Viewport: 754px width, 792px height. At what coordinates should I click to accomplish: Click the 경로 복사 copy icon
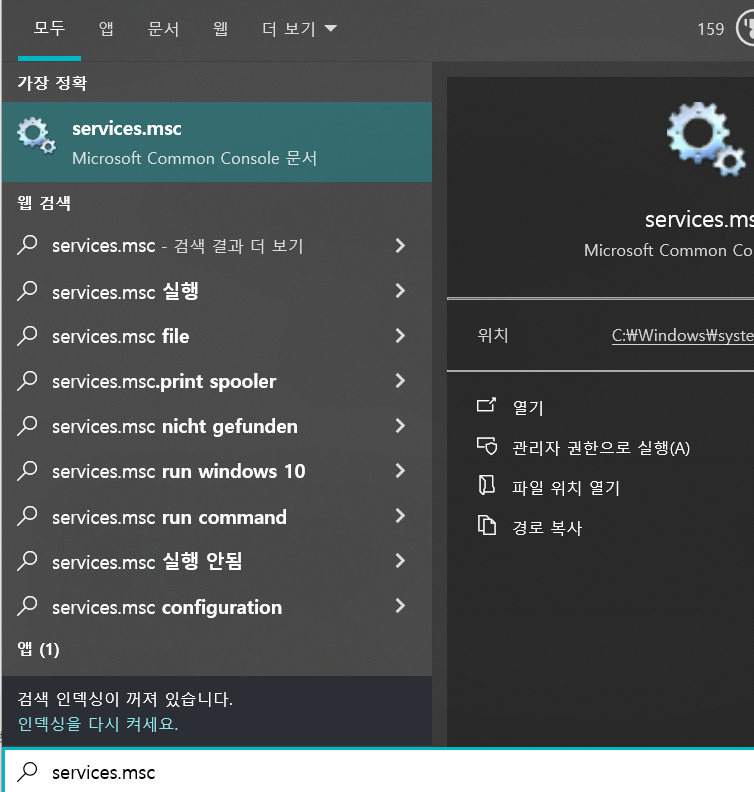click(487, 525)
